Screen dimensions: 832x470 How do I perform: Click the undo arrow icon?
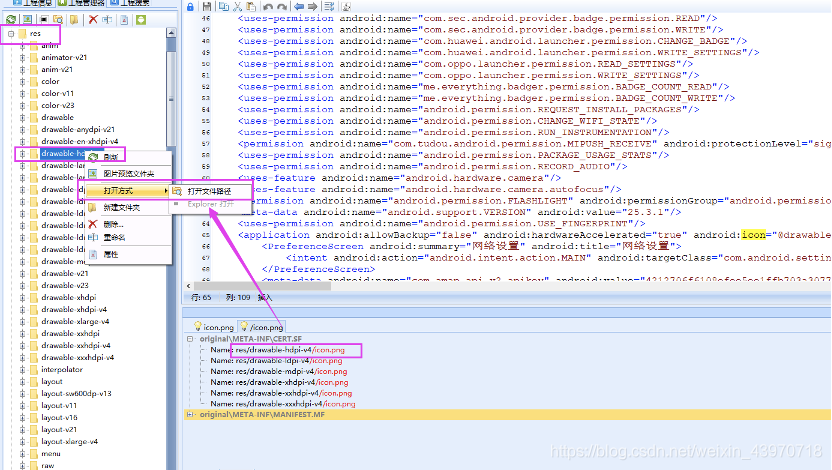tap(268, 6)
